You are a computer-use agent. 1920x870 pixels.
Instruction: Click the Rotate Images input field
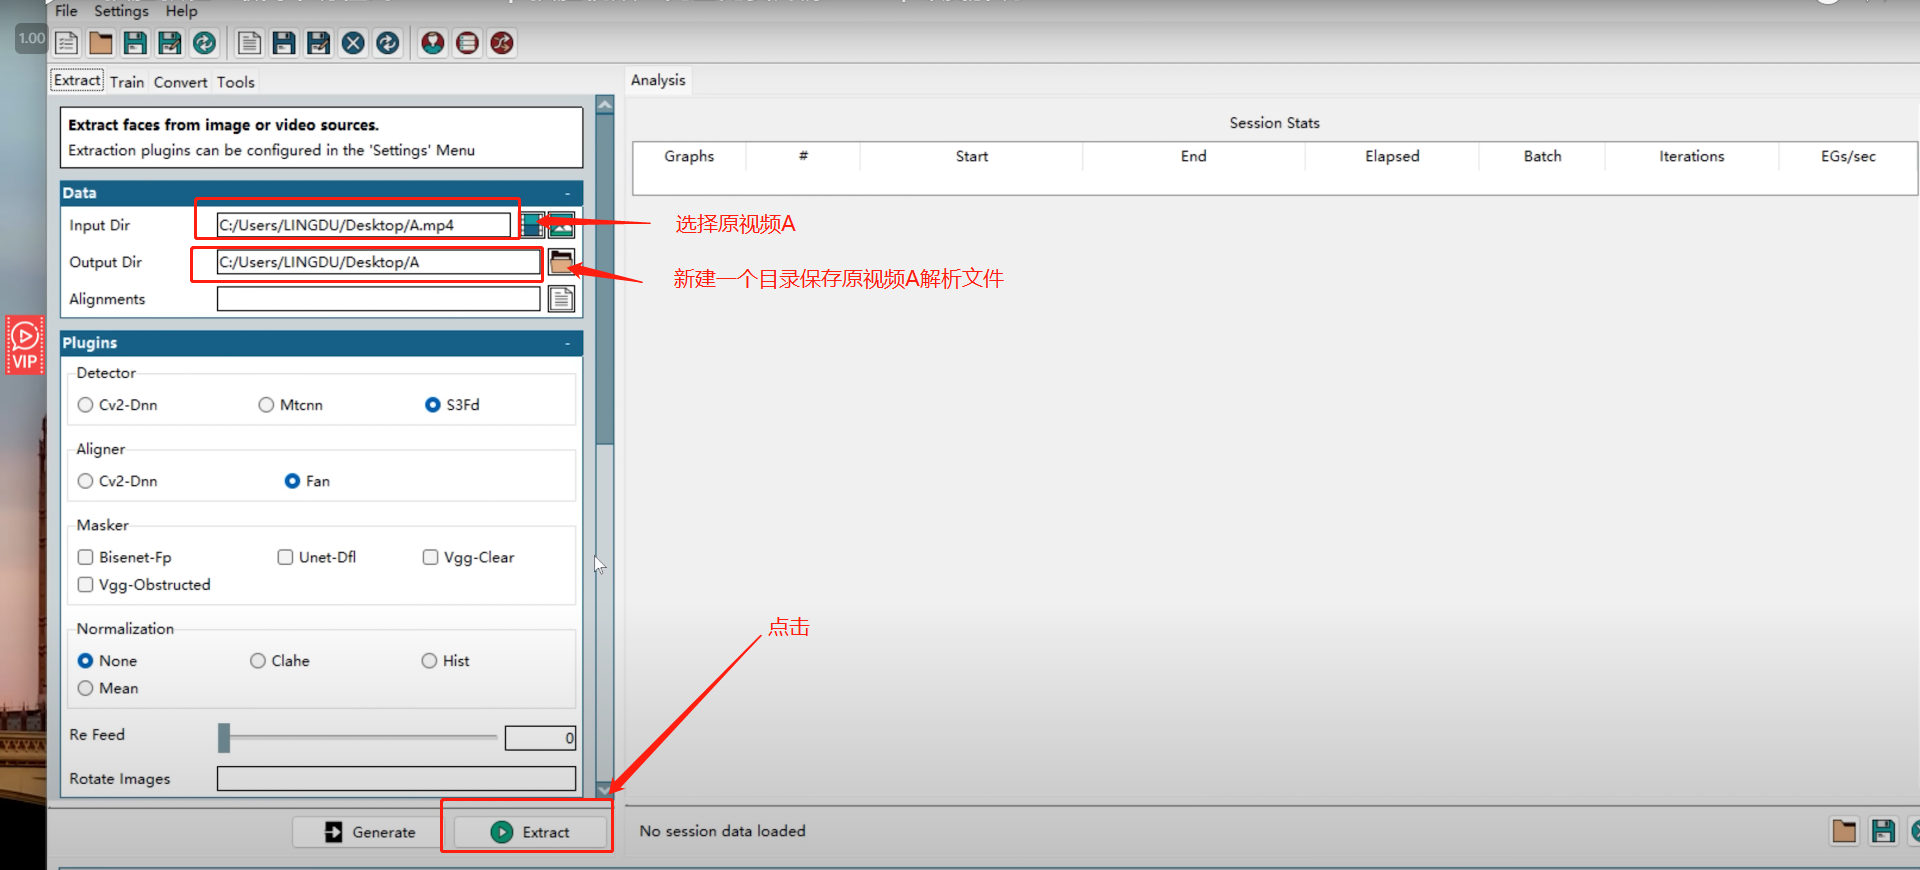[x=396, y=779]
